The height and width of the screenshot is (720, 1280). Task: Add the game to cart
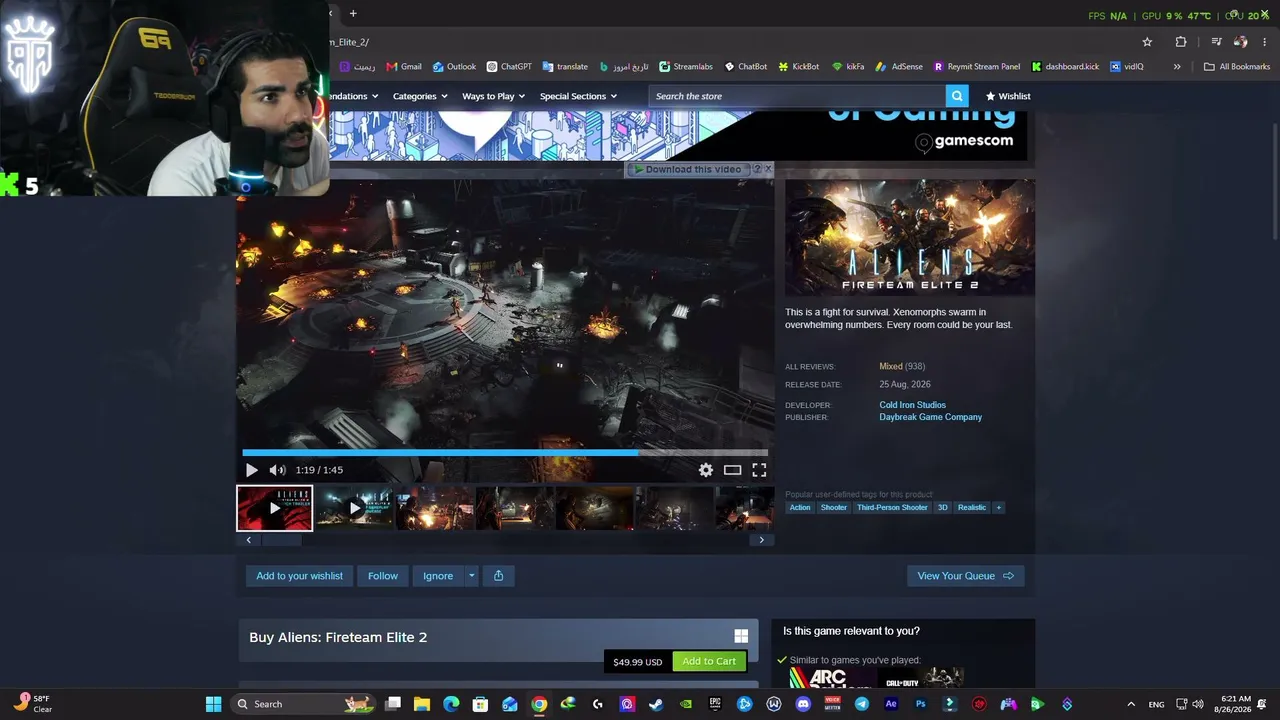click(709, 661)
